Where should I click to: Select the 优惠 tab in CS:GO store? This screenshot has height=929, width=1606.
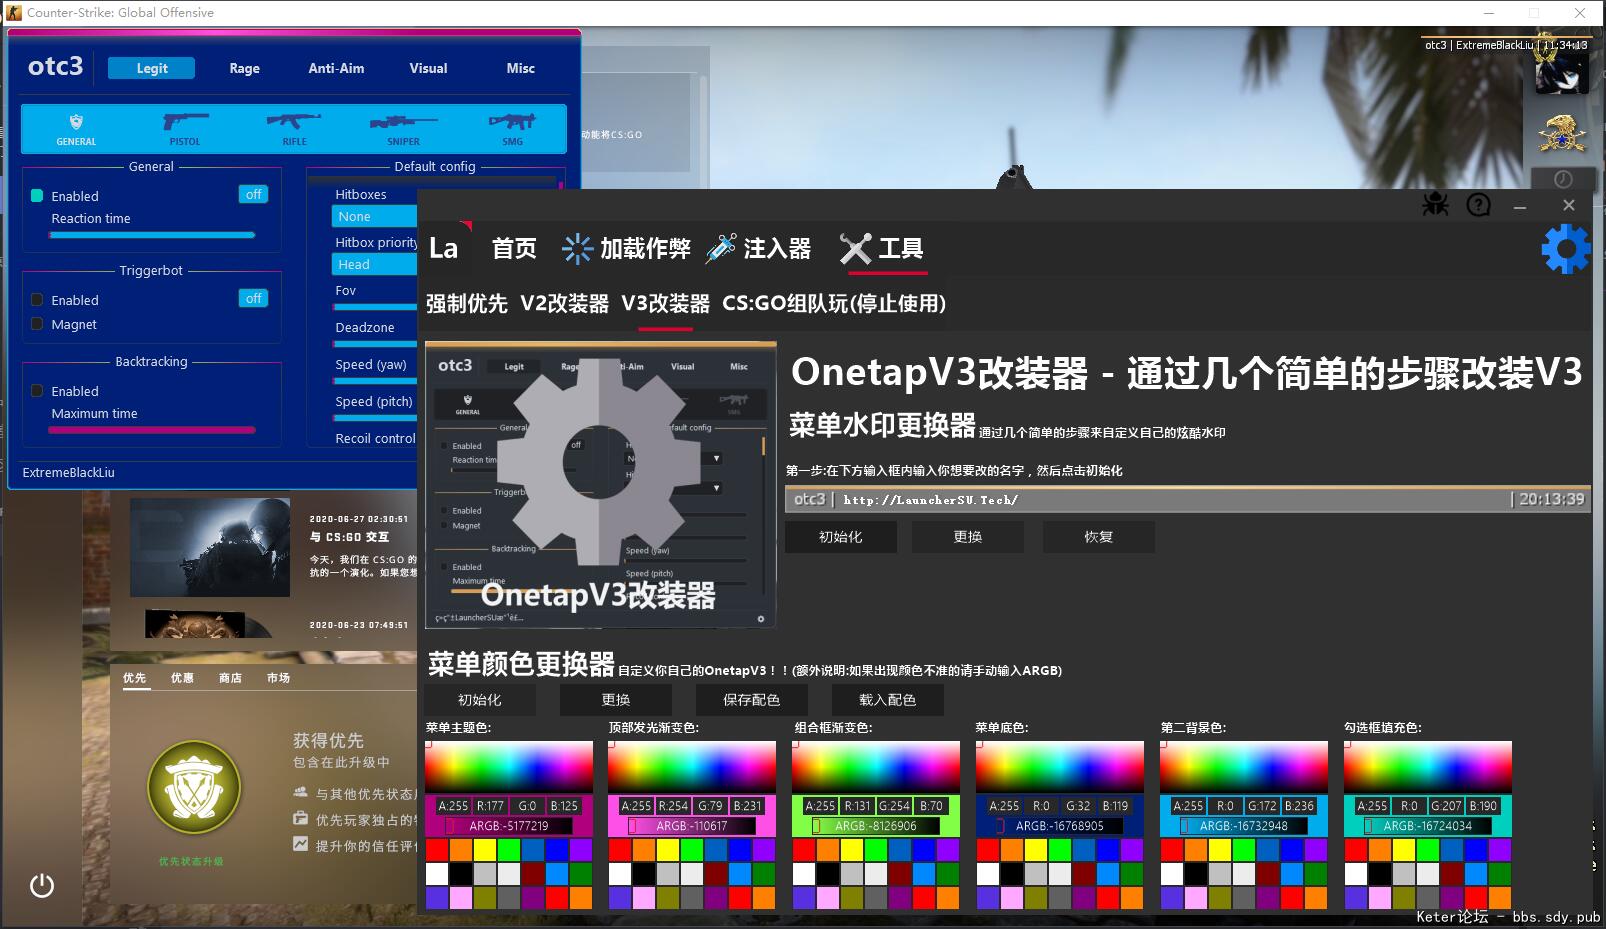point(182,678)
